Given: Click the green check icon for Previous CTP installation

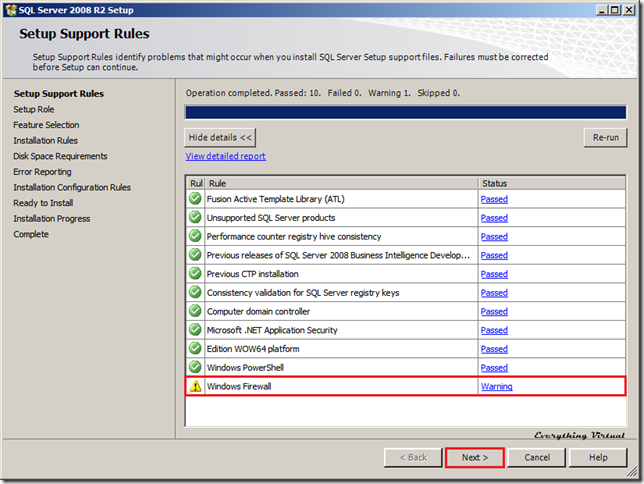Looking at the screenshot, I should (x=195, y=274).
